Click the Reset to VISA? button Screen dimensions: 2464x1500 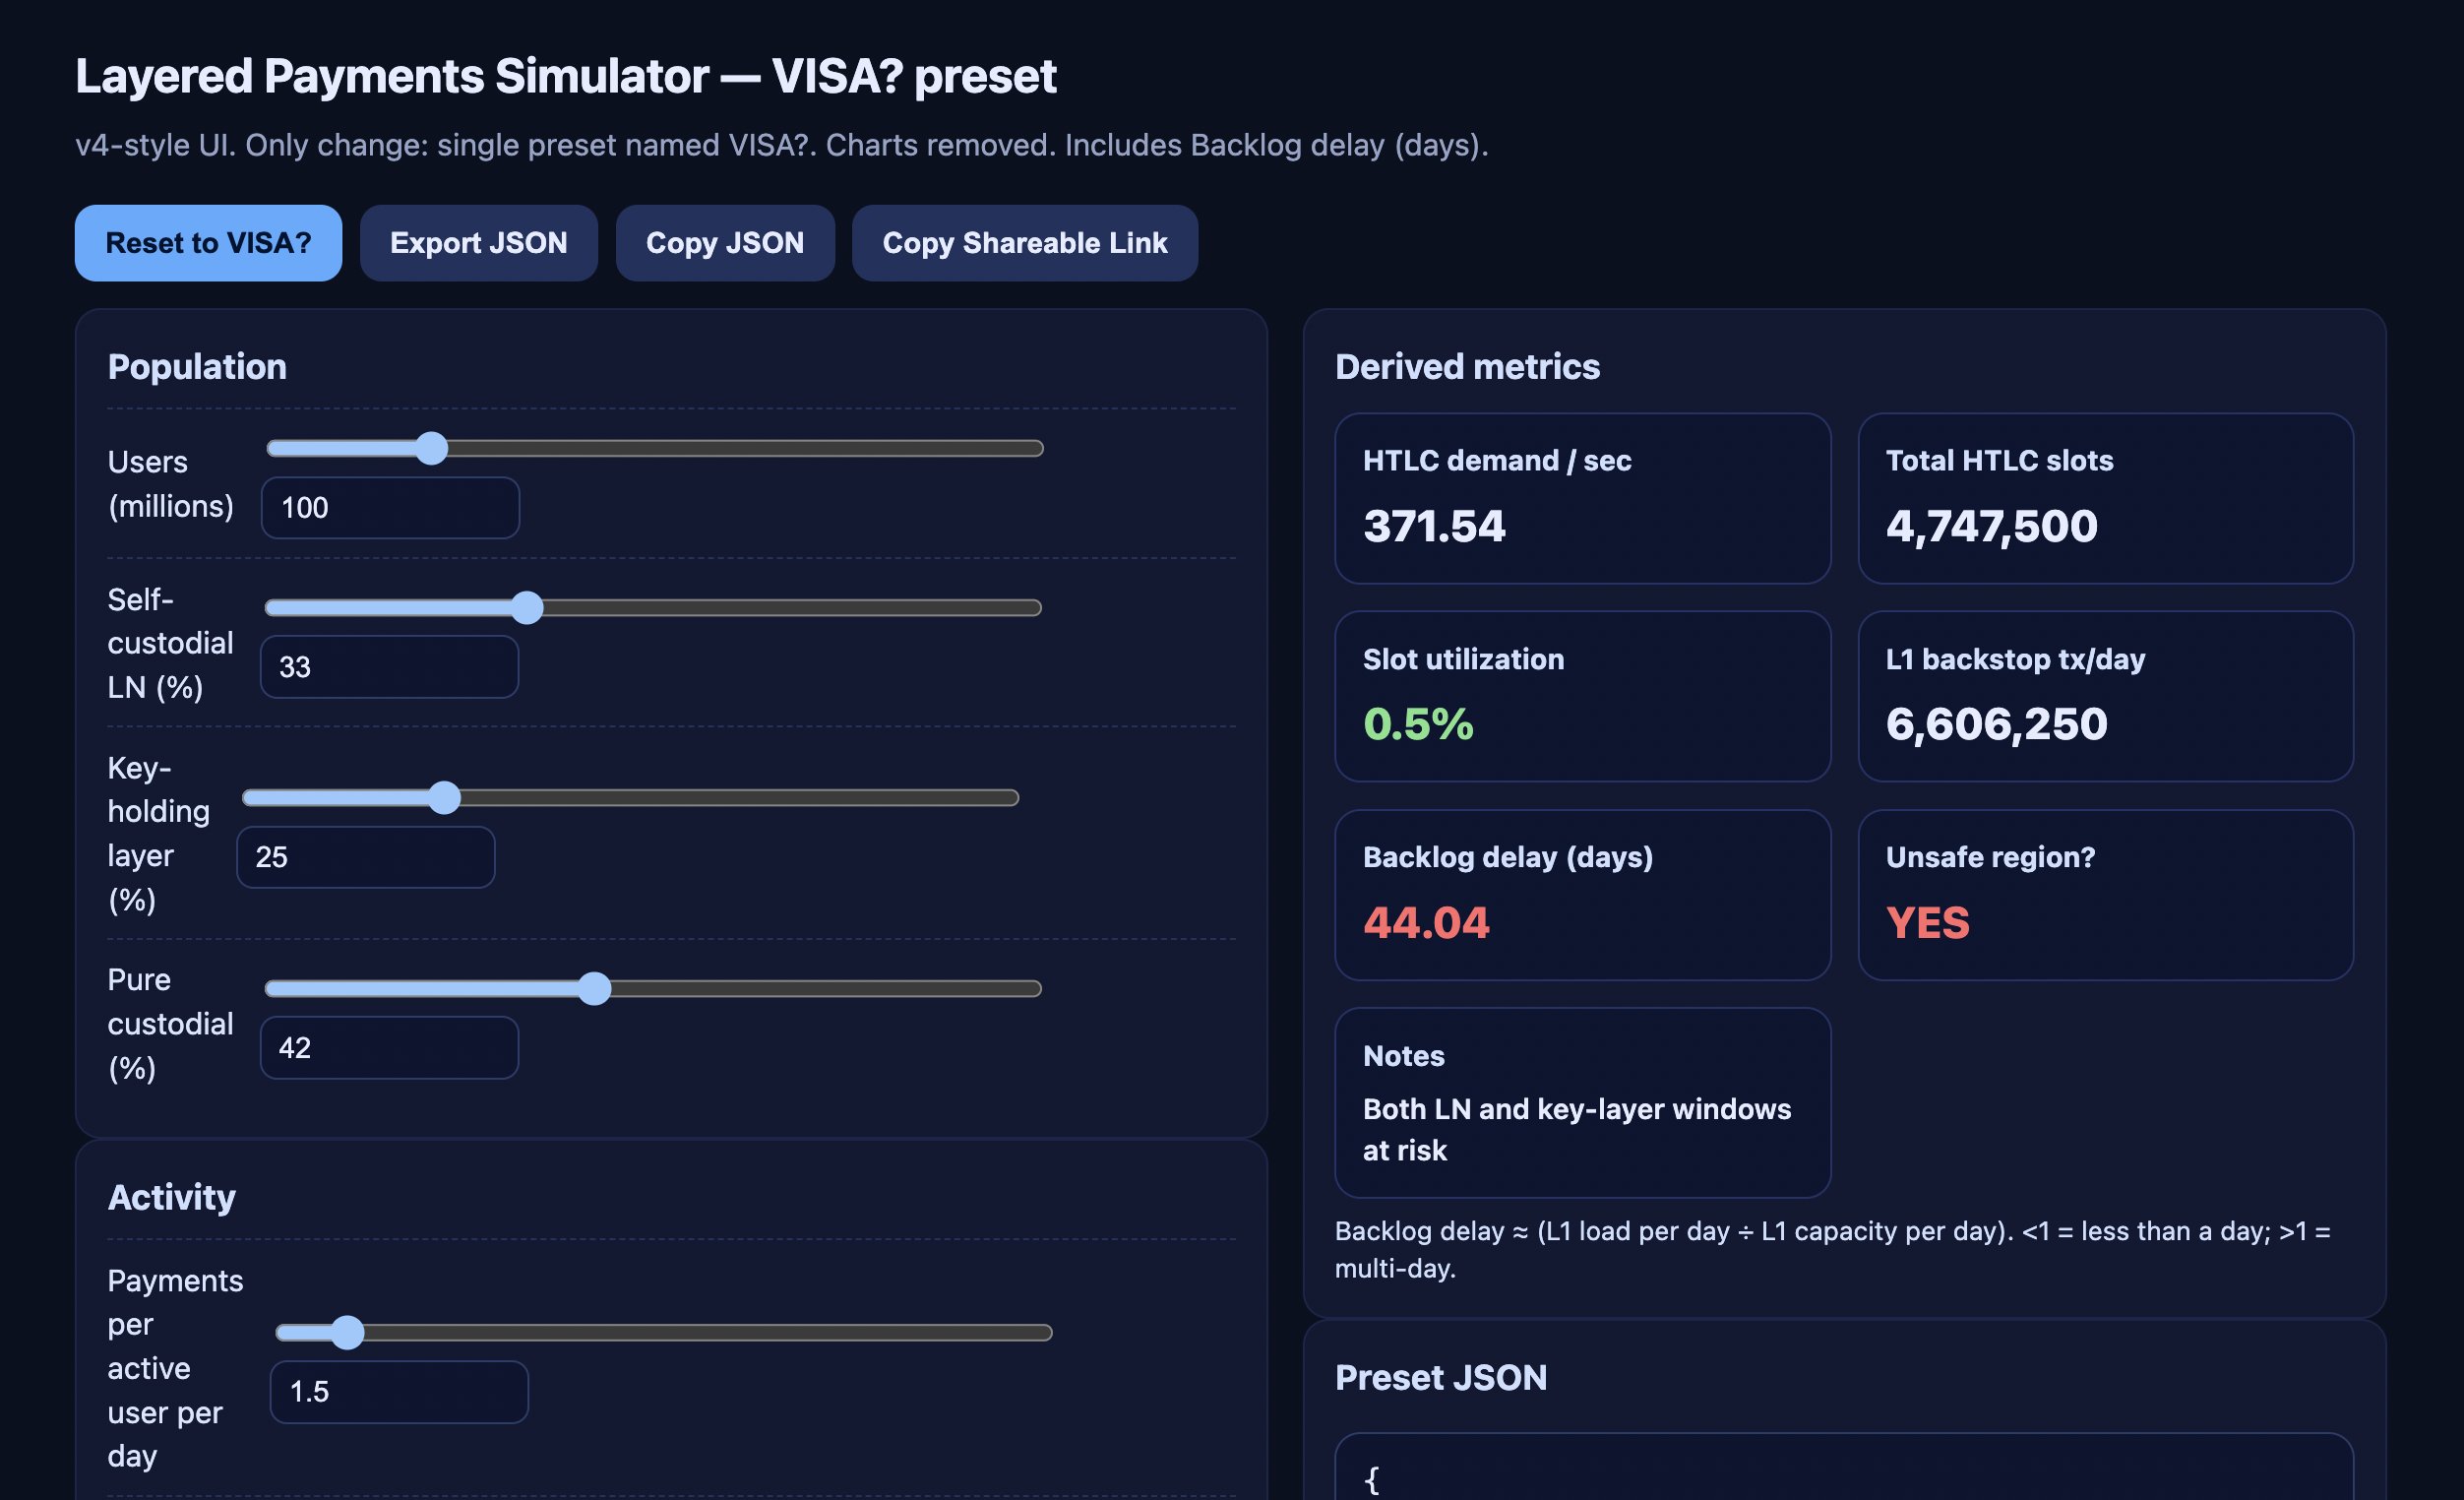coord(208,243)
